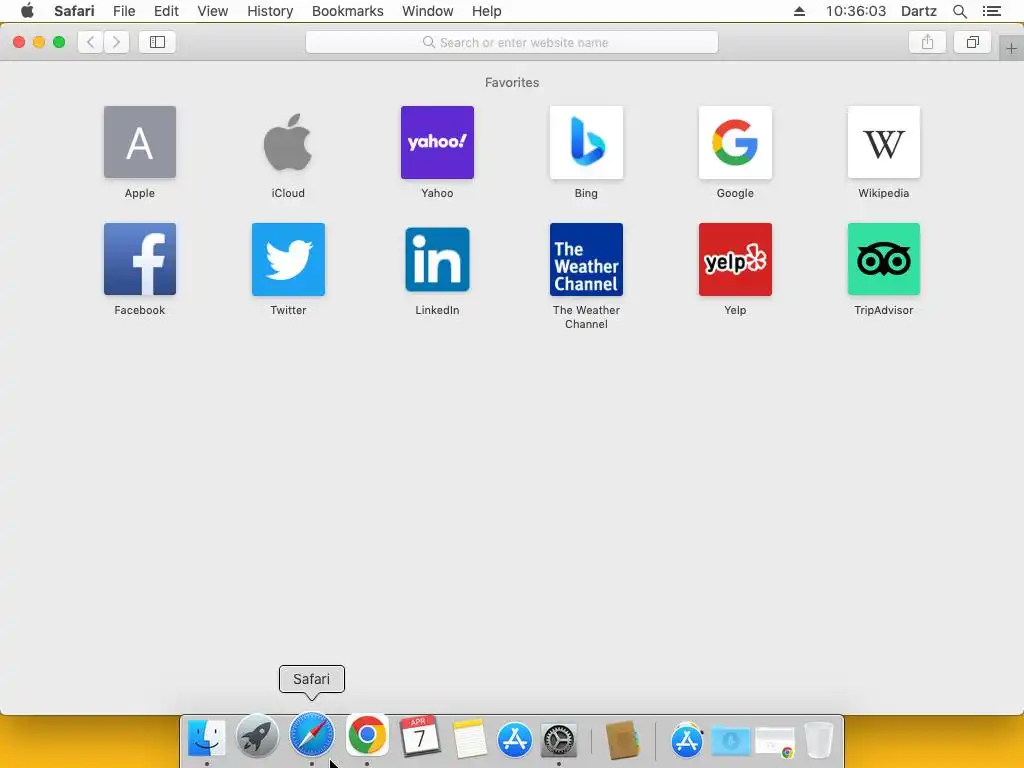Open System Preferences gear in Dock
Image resolution: width=1024 pixels, height=768 pixels.
pos(559,740)
